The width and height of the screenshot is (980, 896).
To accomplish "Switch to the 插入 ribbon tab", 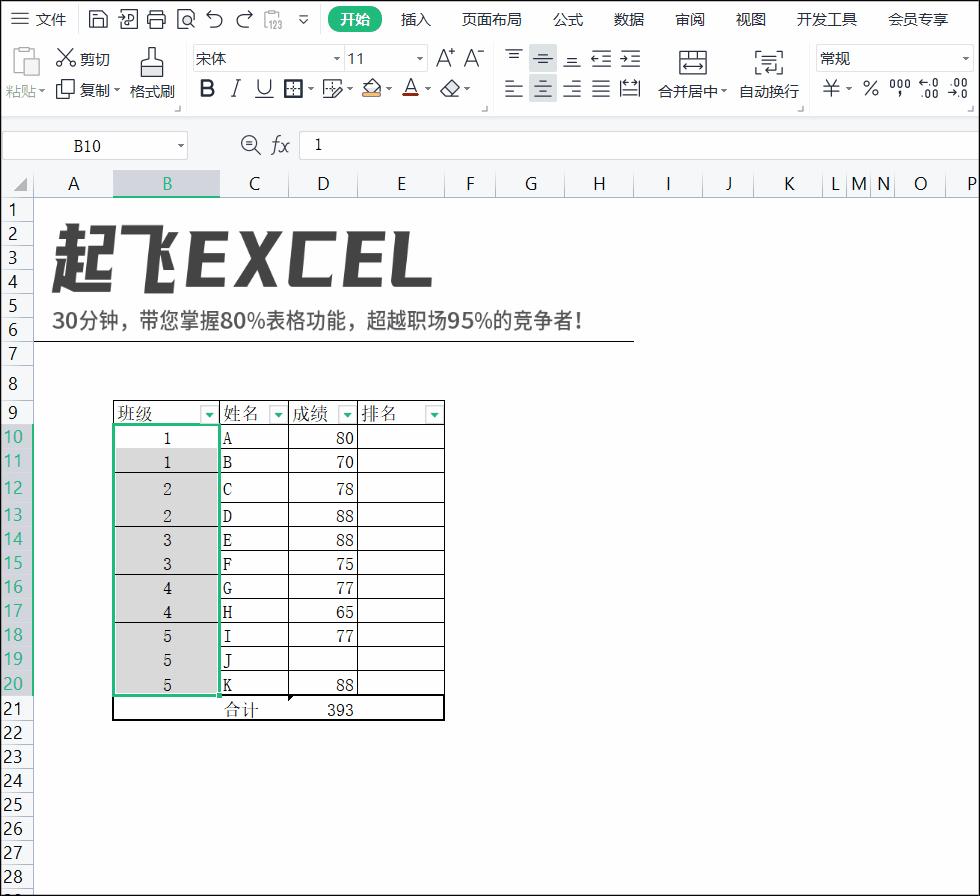I will (x=415, y=19).
